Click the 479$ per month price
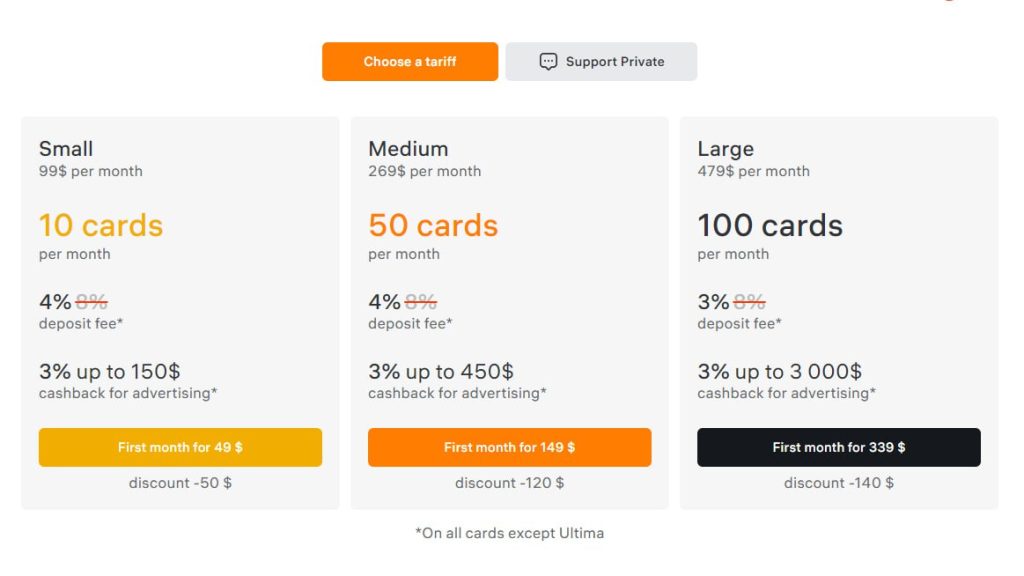 [753, 171]
